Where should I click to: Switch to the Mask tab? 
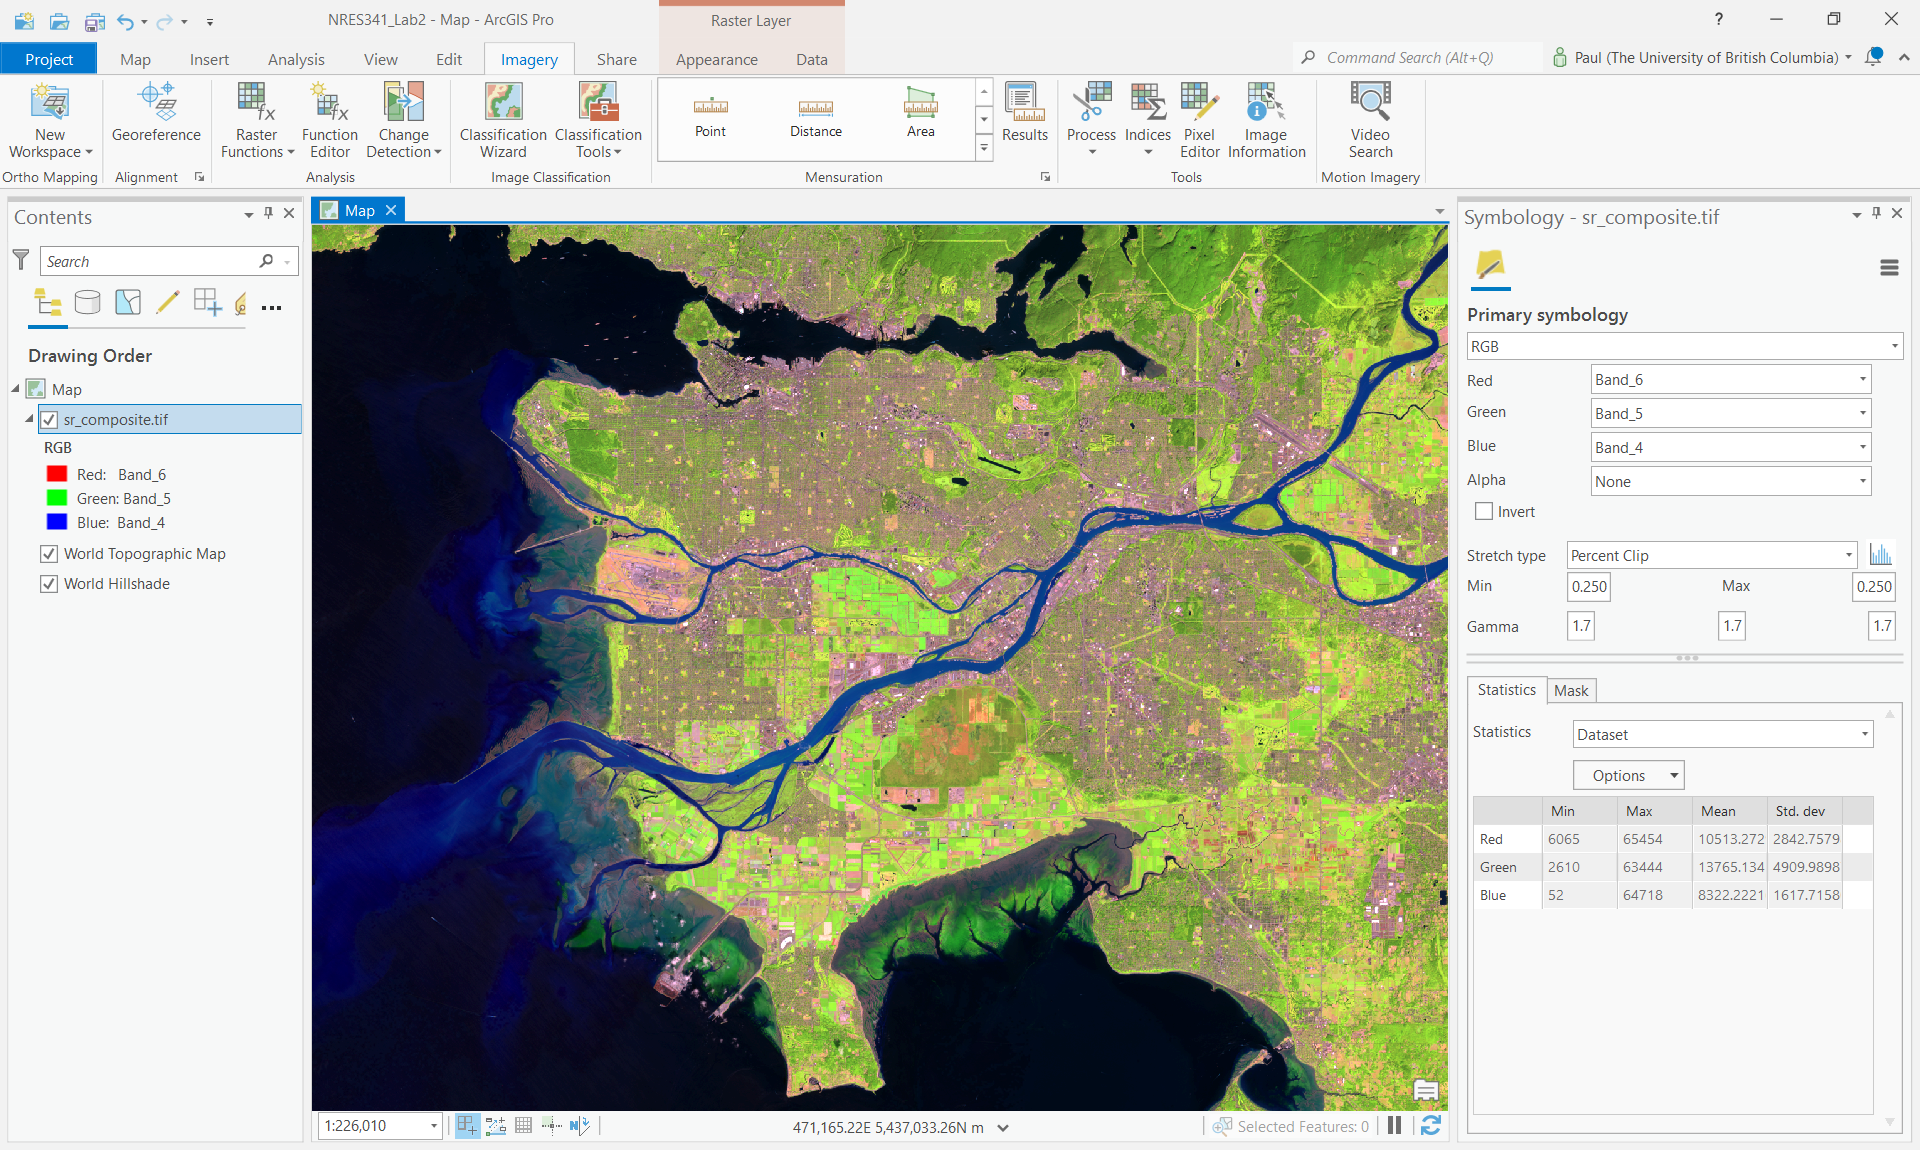tap(1571, 691)
